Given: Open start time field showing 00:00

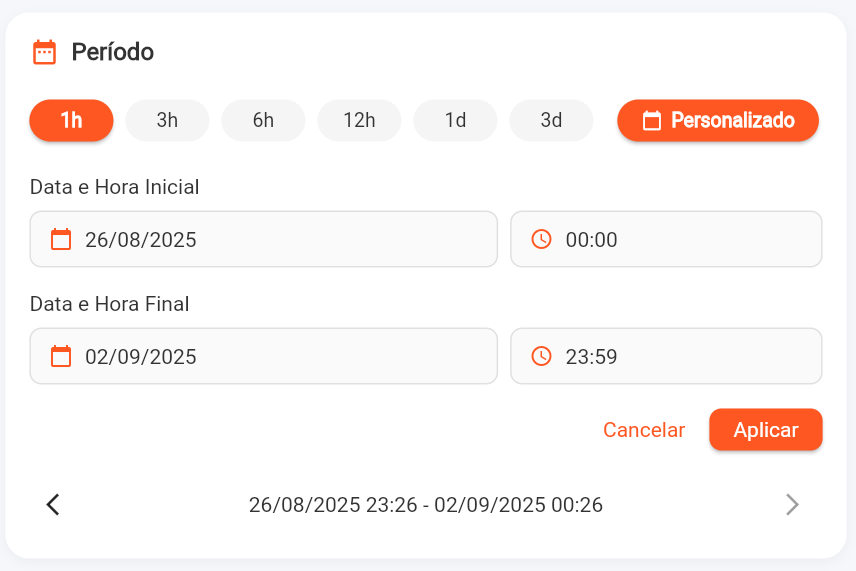Looking at the screenshot, I should coord(666,239).
